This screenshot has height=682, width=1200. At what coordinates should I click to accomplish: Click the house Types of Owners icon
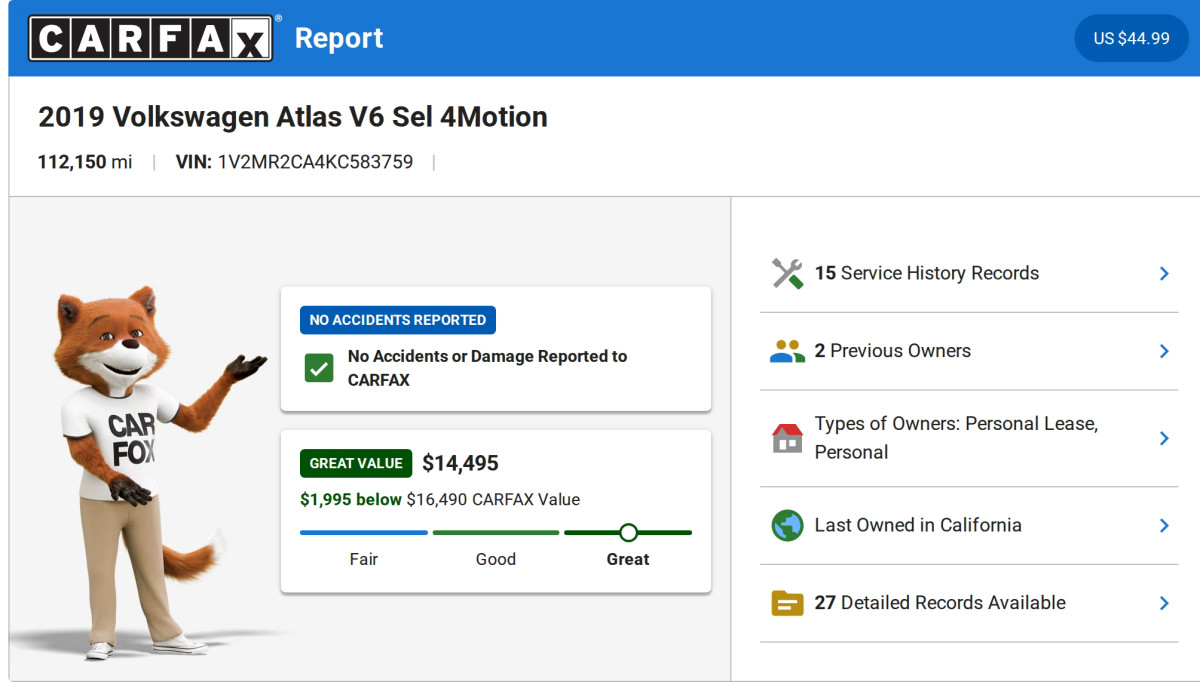pos(787,438)
